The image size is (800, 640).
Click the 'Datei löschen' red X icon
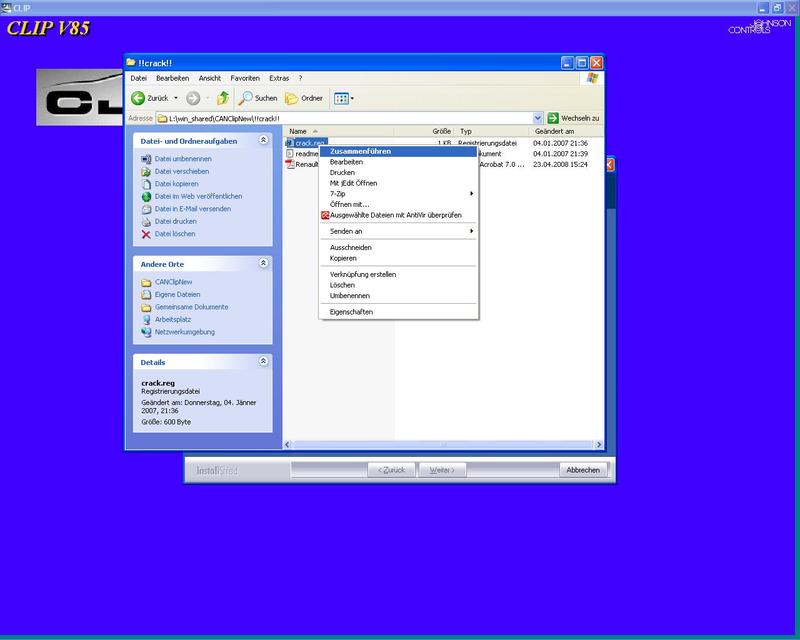[x=146, y=234]
